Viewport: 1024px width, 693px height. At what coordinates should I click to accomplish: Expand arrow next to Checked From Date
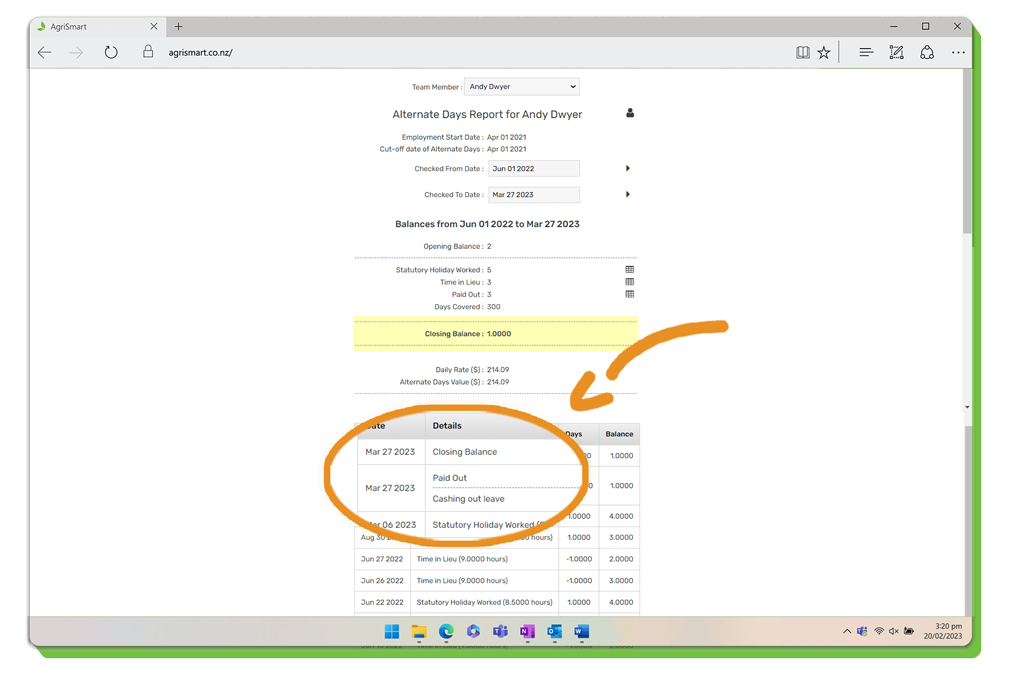tap(628, 169)
